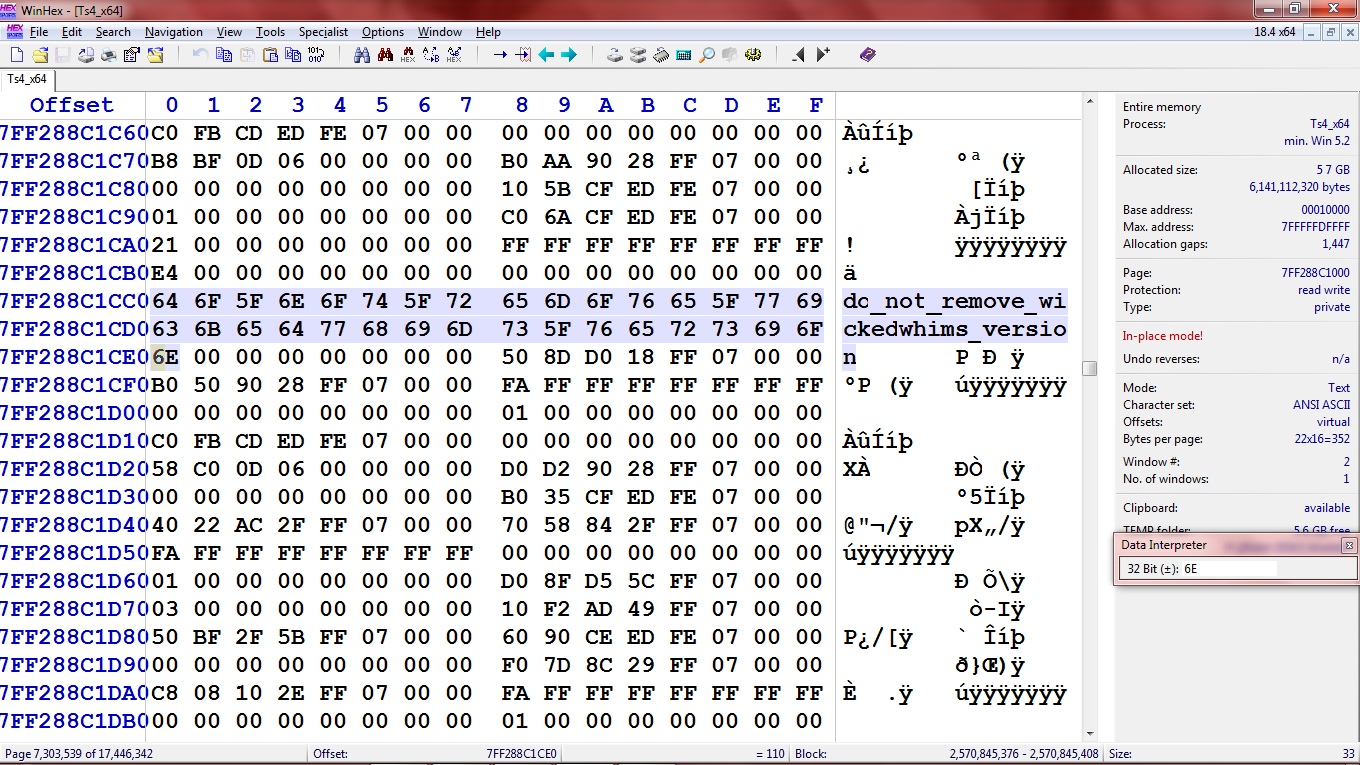Open the Search menu
This screenshot has width=1360, height=765.
pos(113,32)
